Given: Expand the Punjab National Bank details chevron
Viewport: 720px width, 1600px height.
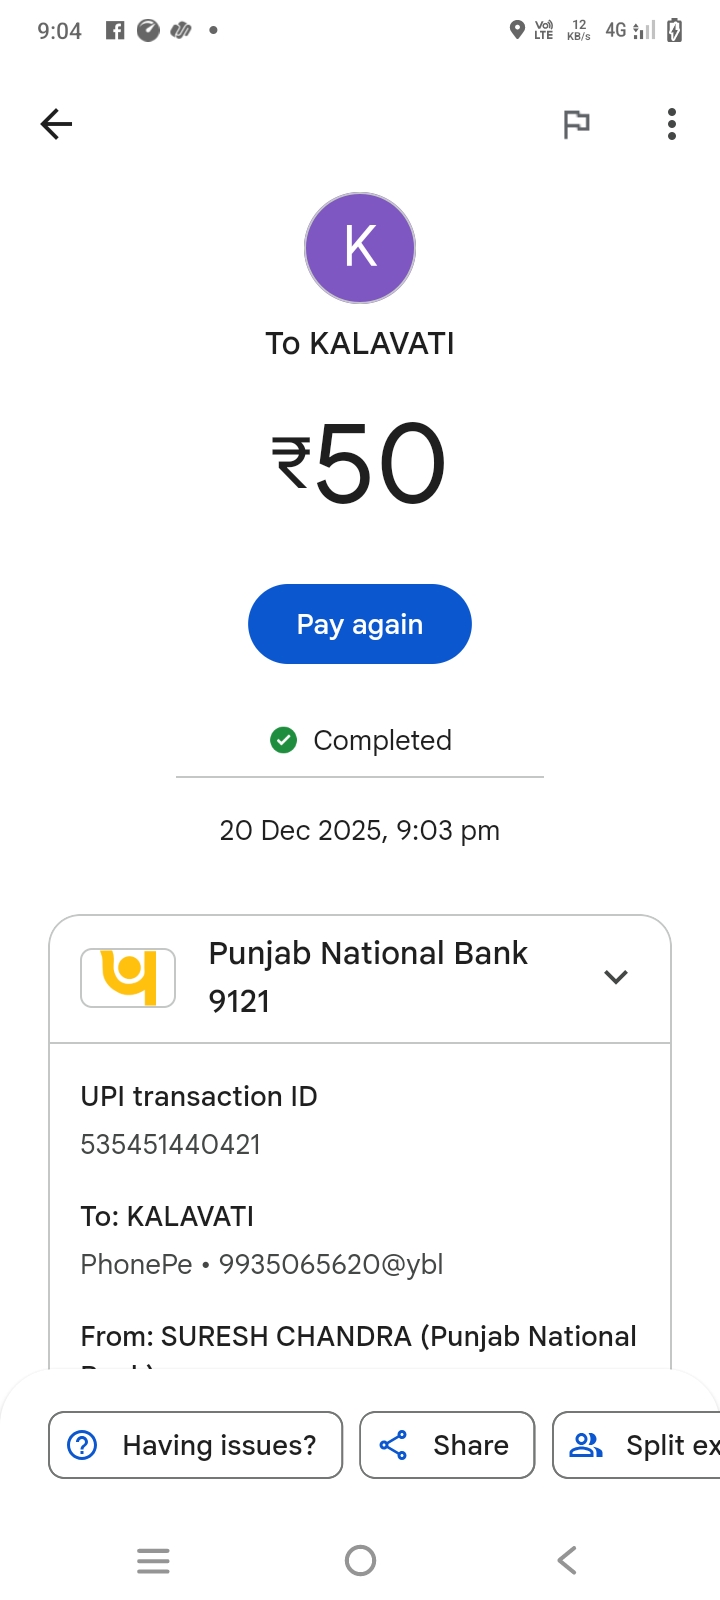Looking at the screenshot, I should tap(616, 977).
